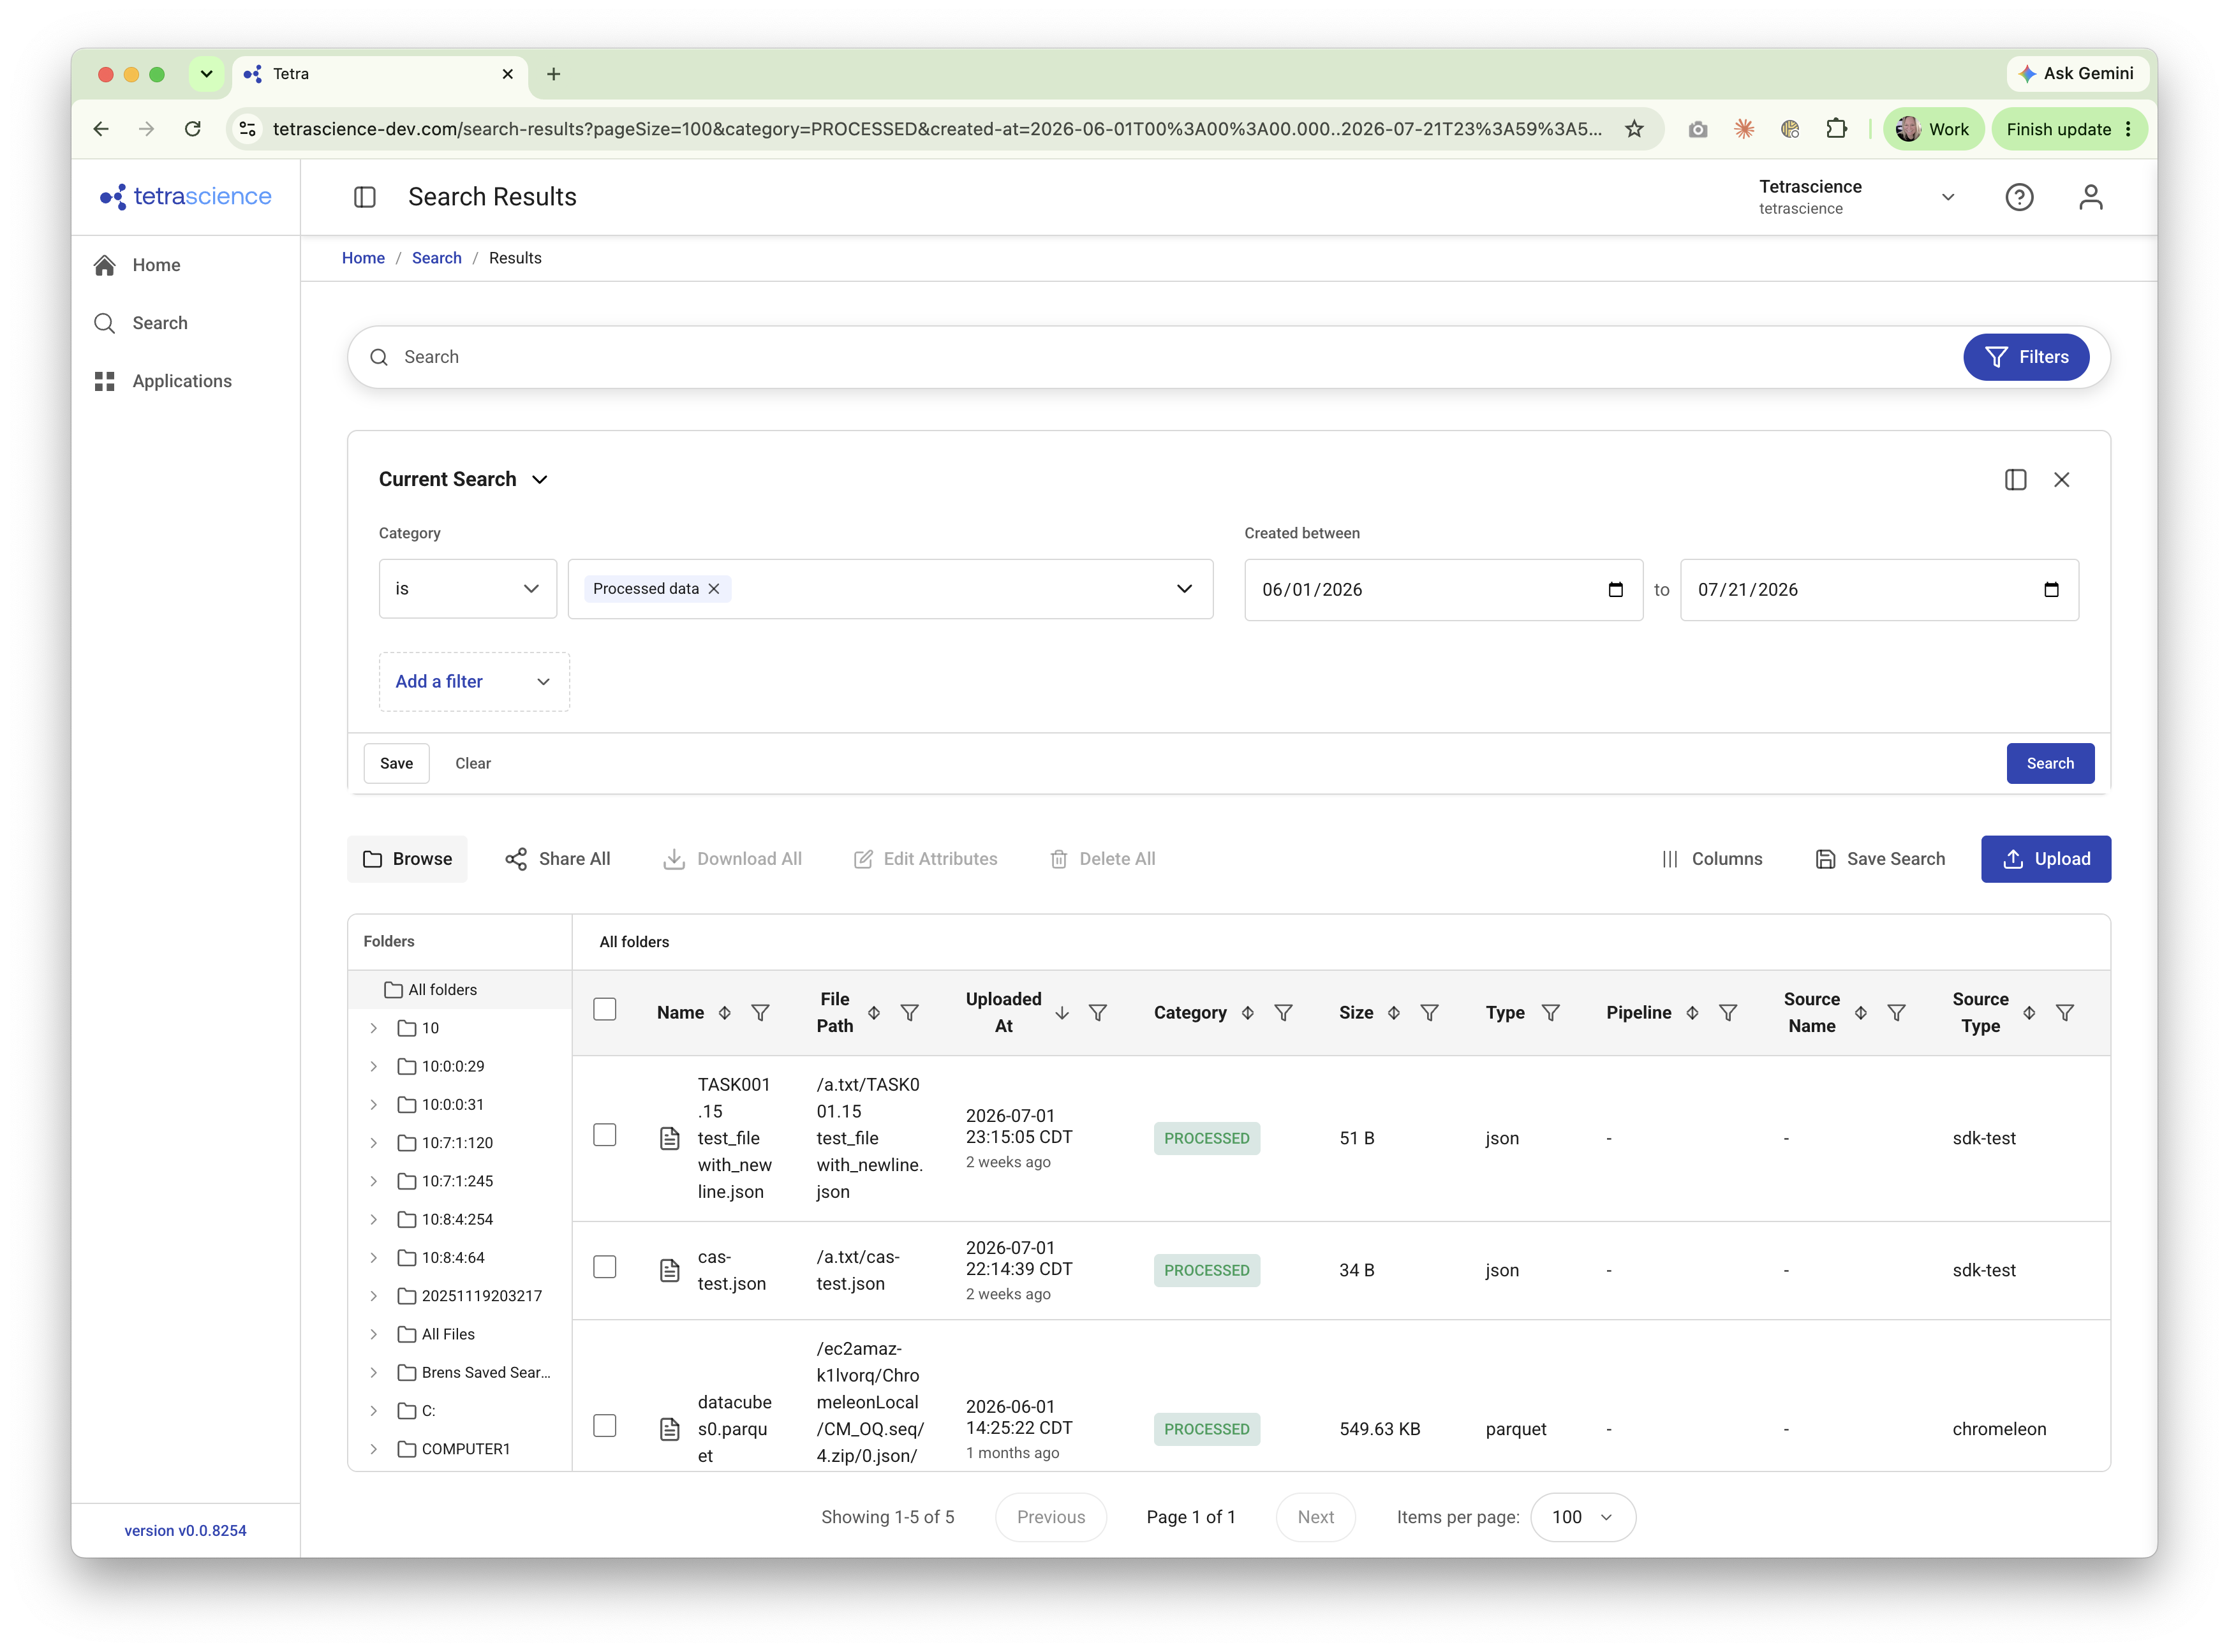This screenshot has width=2229, height=1652.
Task: Check the select-all checkbox in table header
Action: pos(605,1010)
